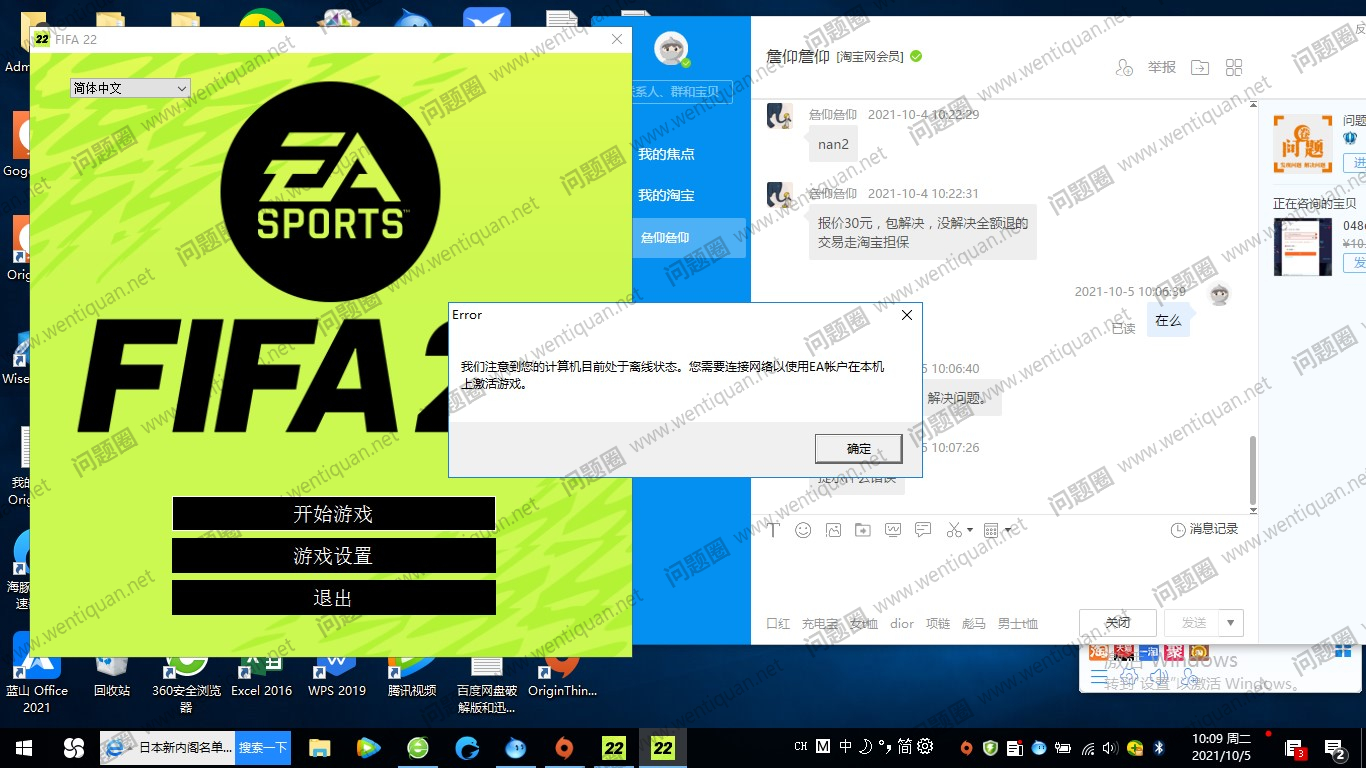
Task: Click 确定 in the Error dialog
Action: pyautogui.click(x=858, y=448)
